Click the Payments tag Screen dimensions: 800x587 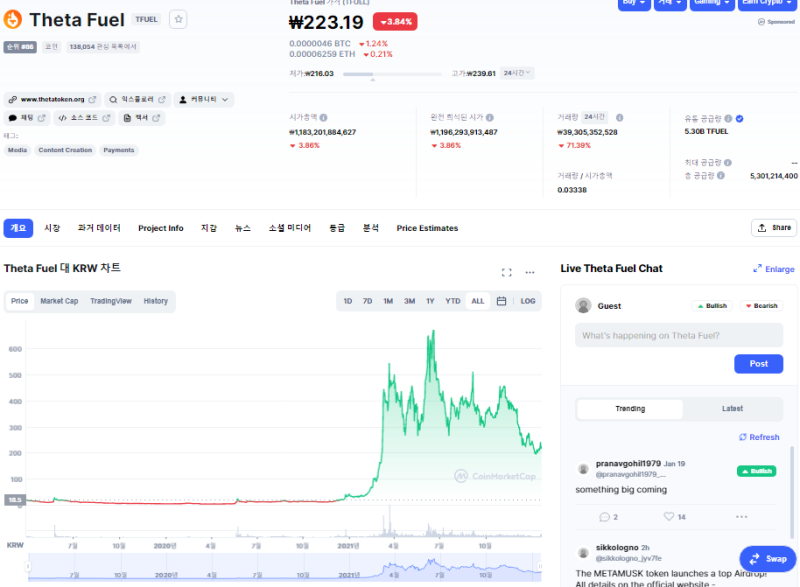click(118, 150)
